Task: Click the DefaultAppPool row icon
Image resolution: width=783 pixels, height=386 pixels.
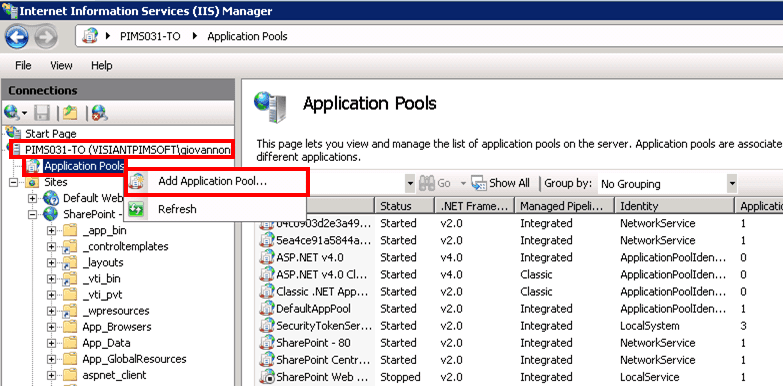Action: click(267, 309)
